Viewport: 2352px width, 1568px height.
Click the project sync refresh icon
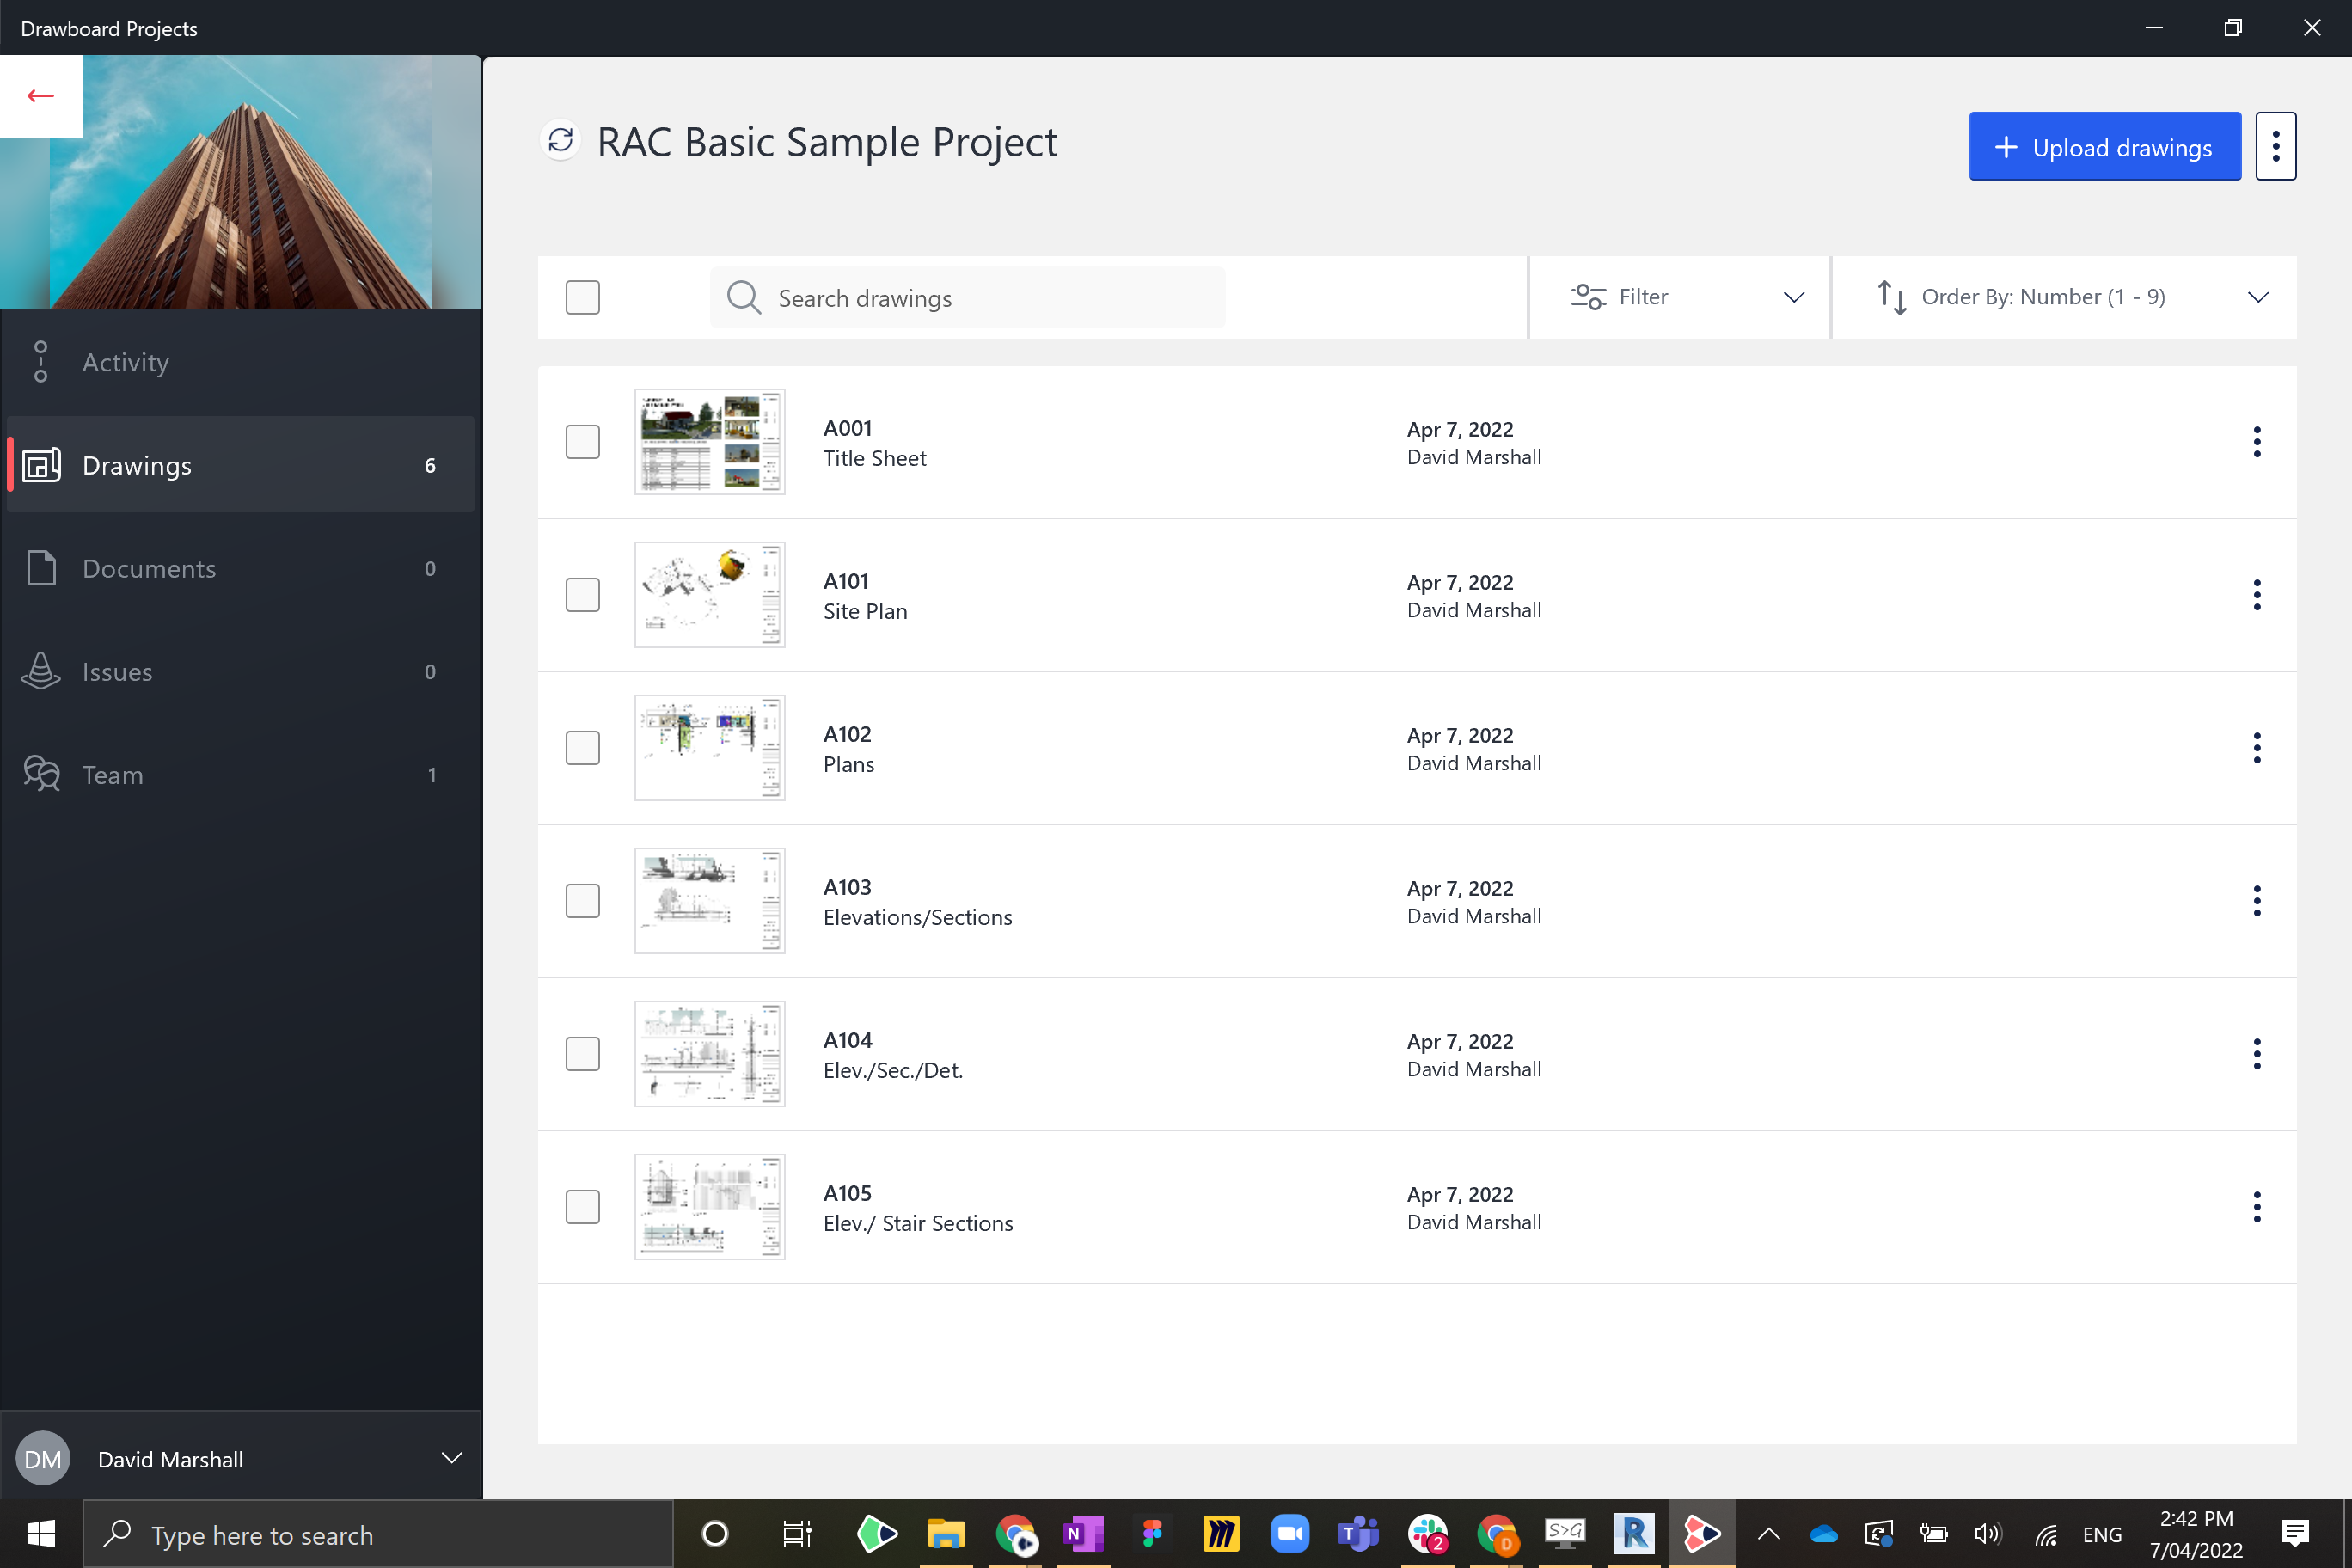click(x=561, y=141)
